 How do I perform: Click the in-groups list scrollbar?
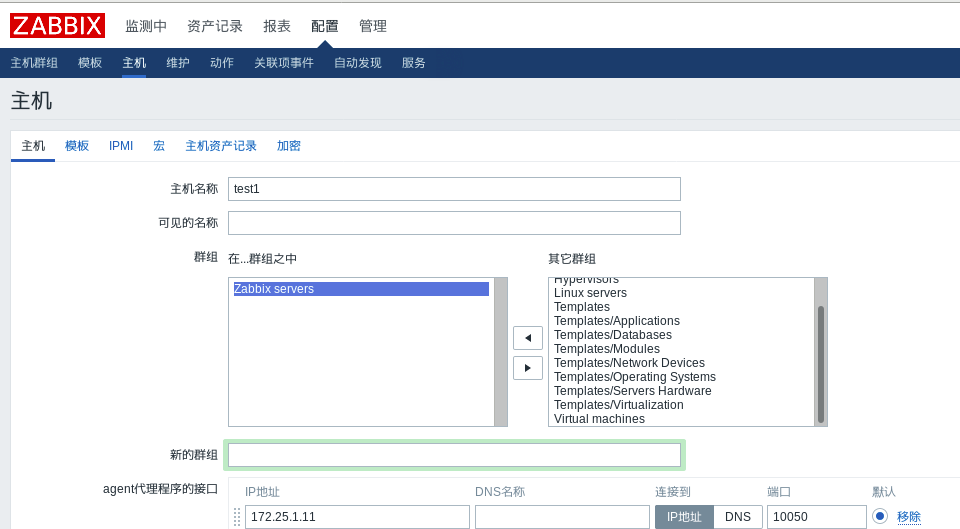click(x=501, y=352)
